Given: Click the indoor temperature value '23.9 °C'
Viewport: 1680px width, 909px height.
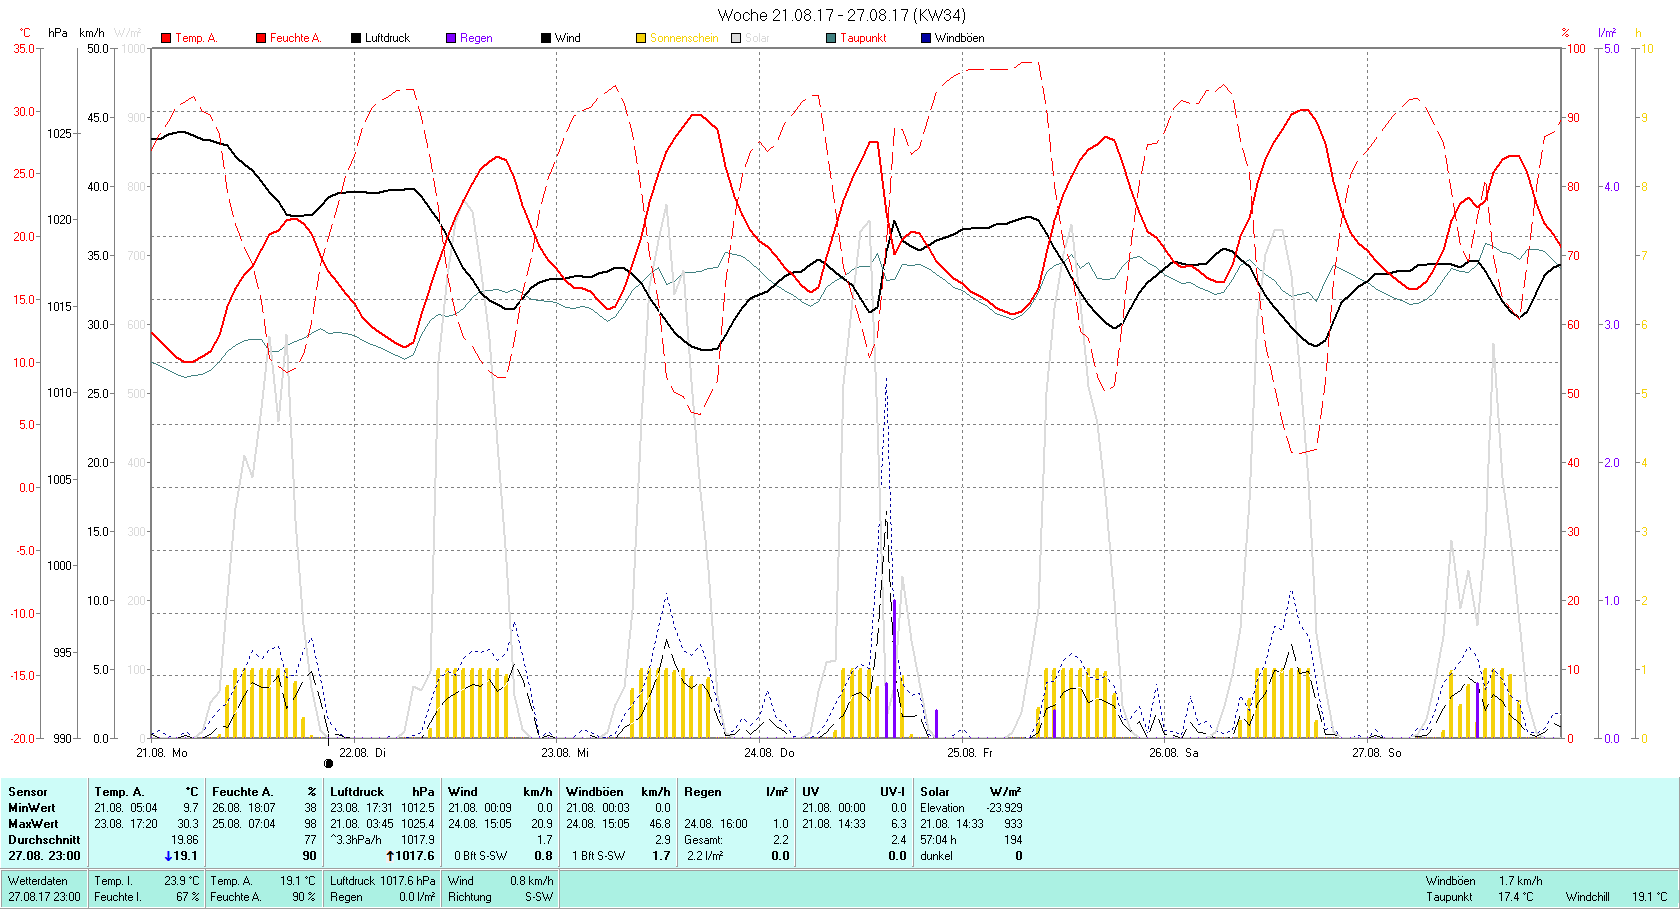Looking at the screenshot, I should [x=181, y=881].
